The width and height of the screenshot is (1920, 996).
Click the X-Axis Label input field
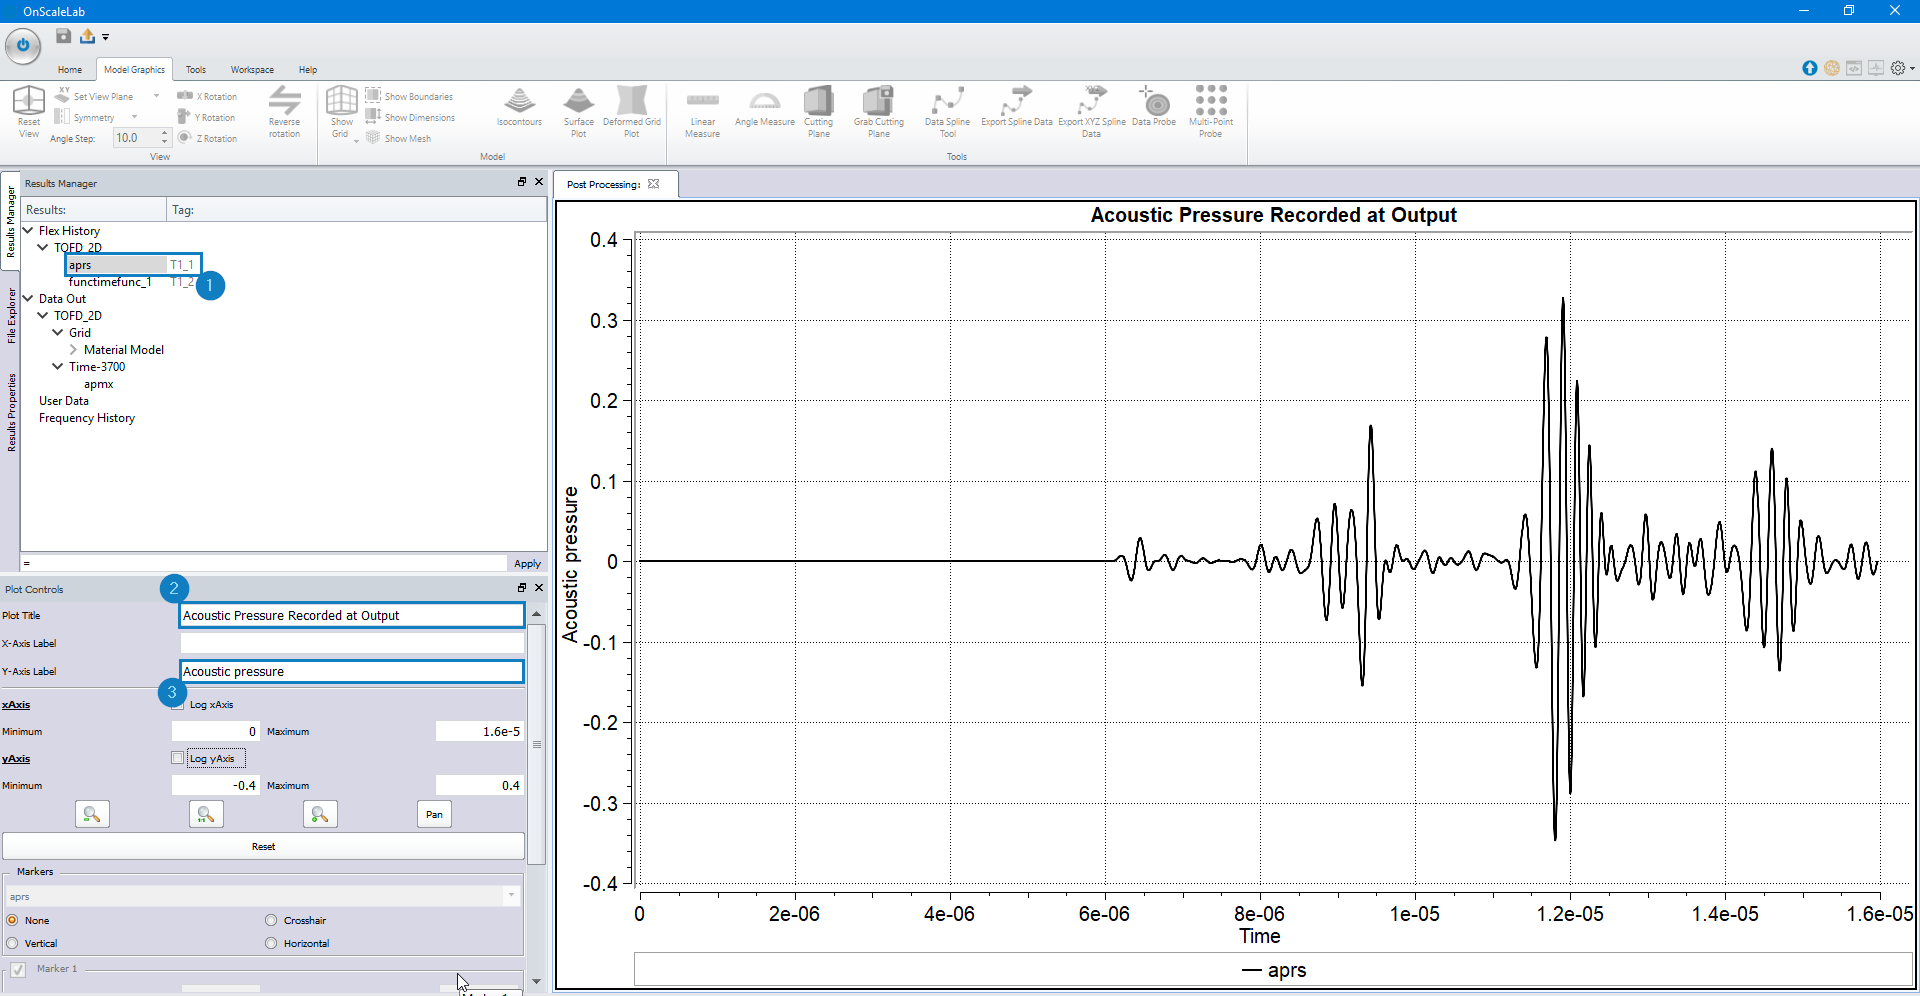[x=352, y=643]
